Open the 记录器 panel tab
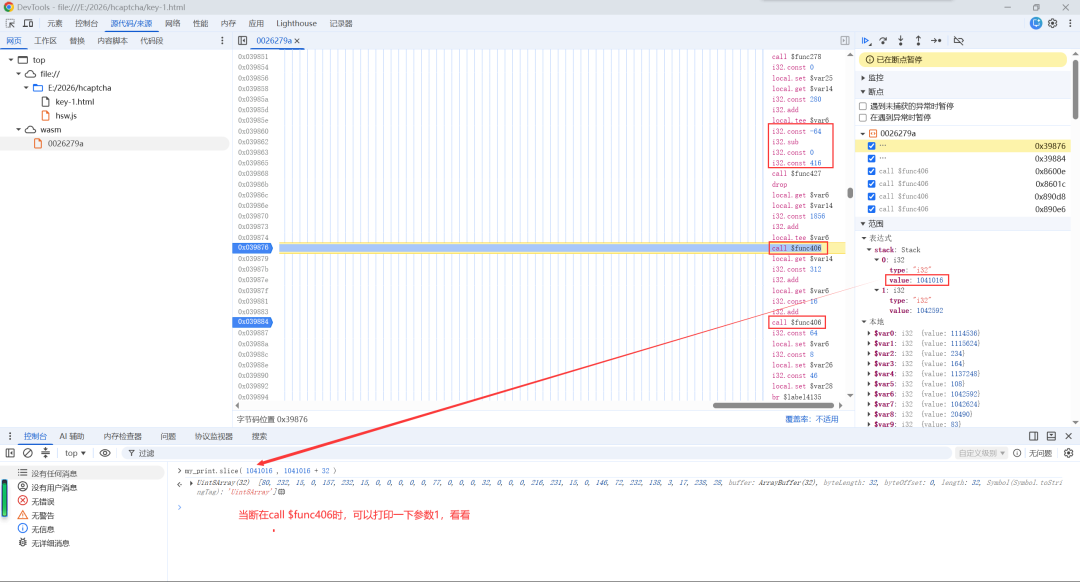Image resolution: width=1080 pixels, height=582 pixels. (x=341, y=23)
